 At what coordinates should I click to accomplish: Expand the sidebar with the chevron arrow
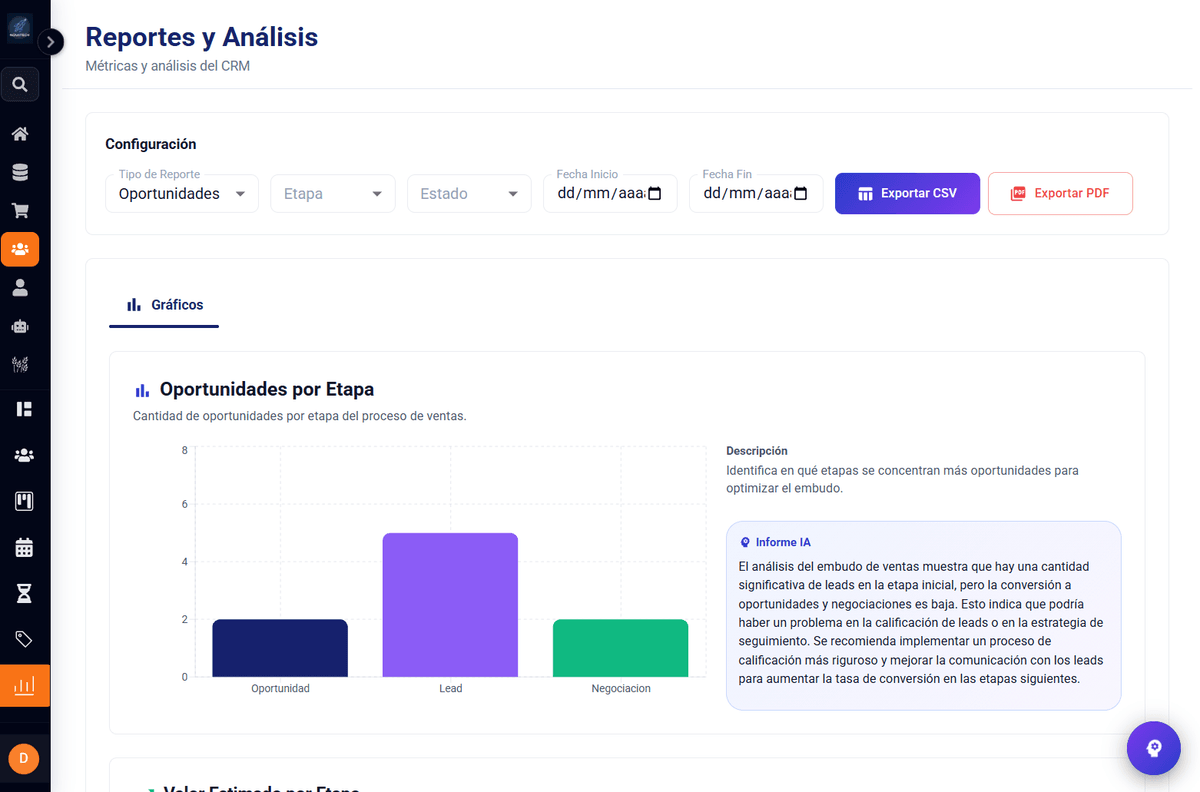pos(51,42)
